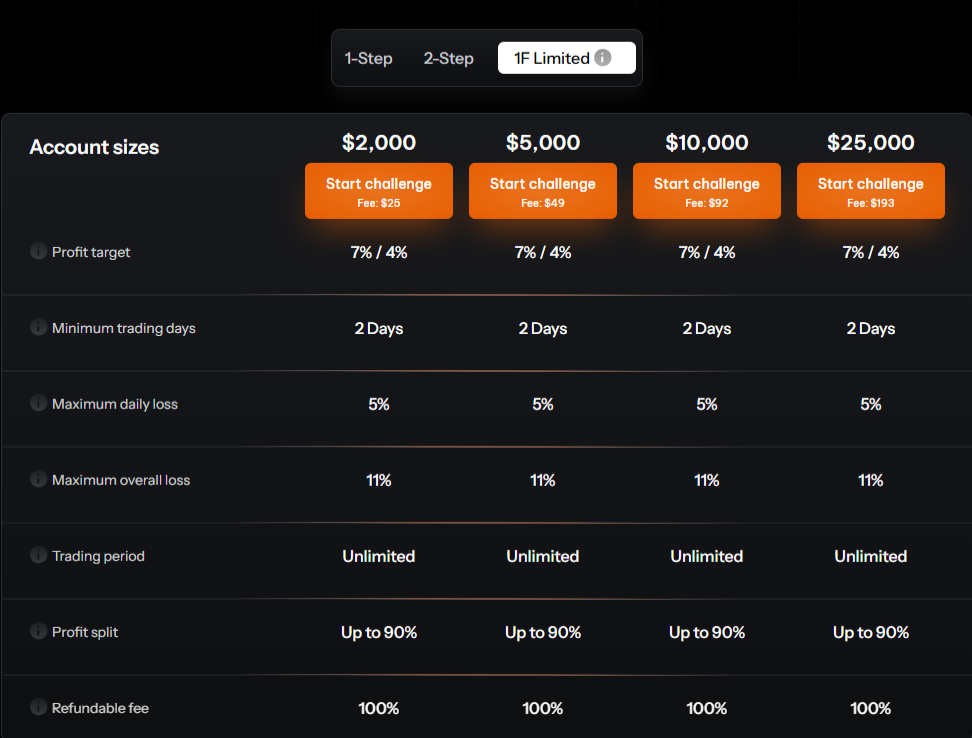Click the info icon beside Trading period

pyautogui.click(x=37, y=556)
